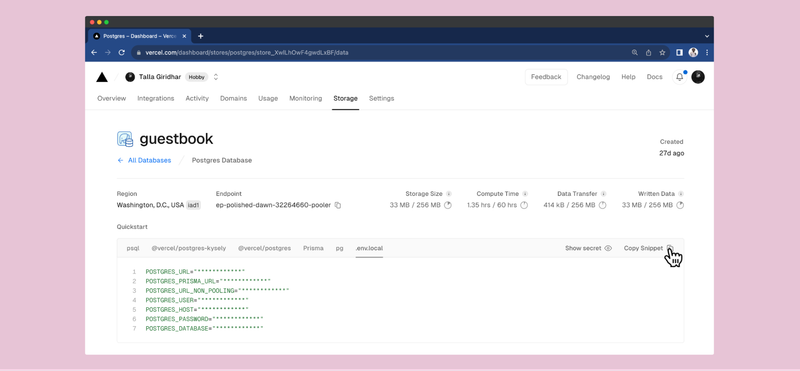Copy the endpoint name via copy icon
Viewport: 800px width, 371px height.
338,205
